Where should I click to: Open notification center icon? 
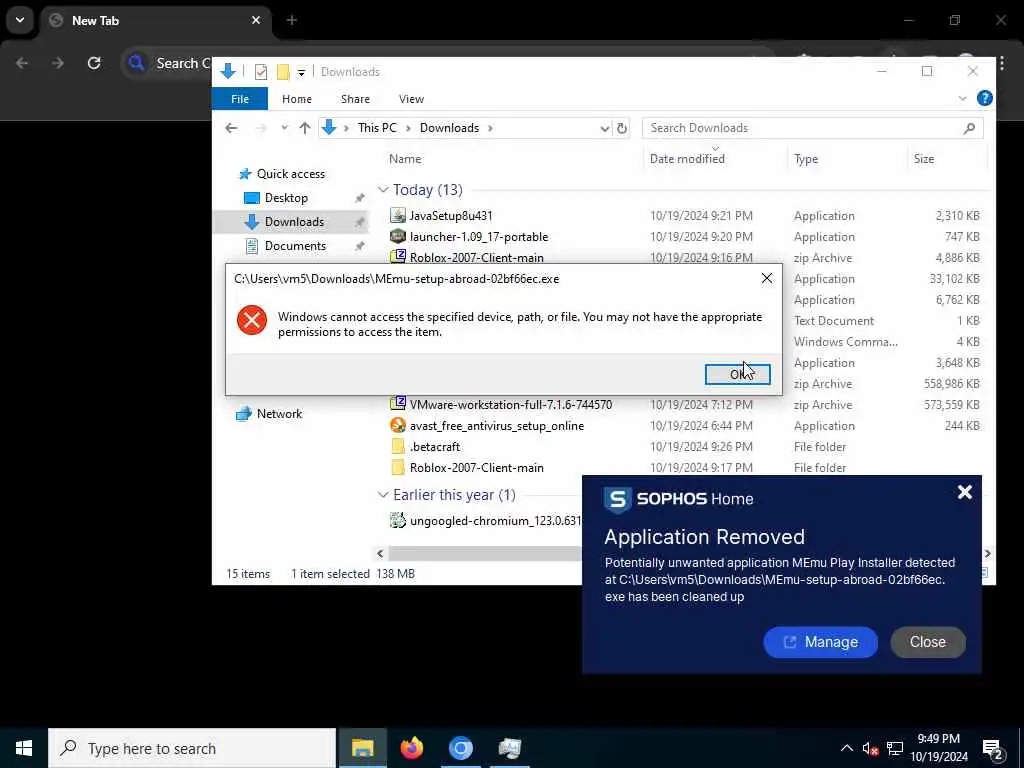point(993,749)
